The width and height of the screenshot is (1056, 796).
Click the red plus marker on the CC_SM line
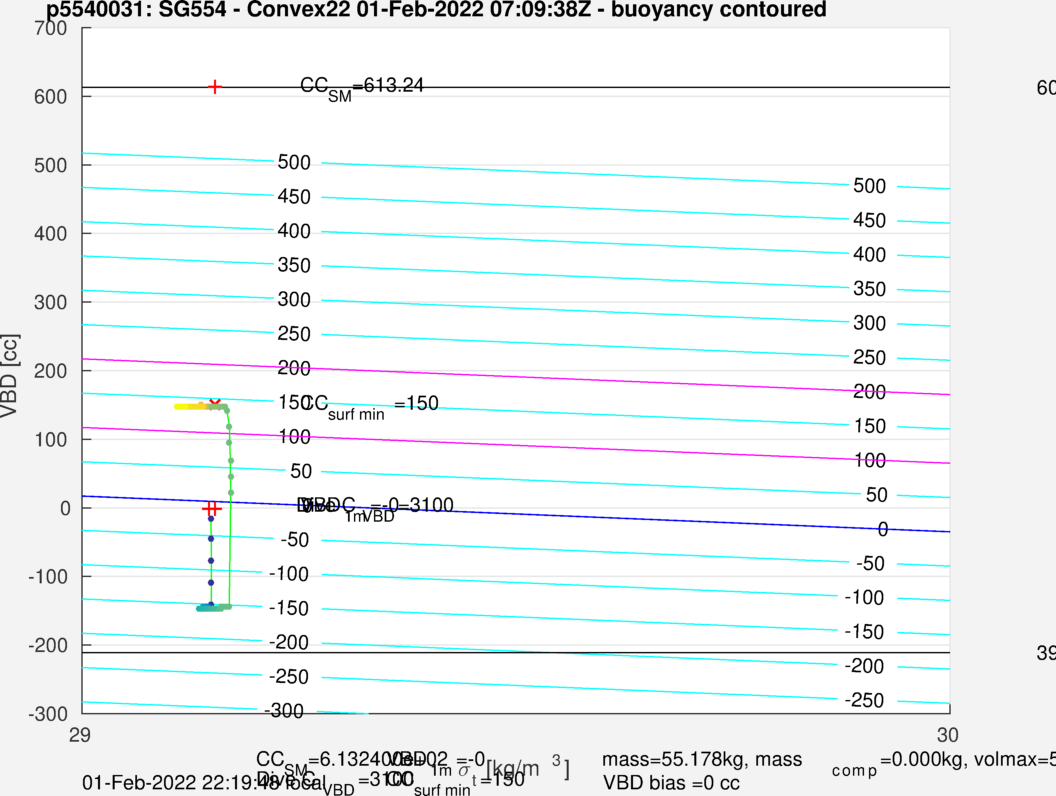[214, 87]
